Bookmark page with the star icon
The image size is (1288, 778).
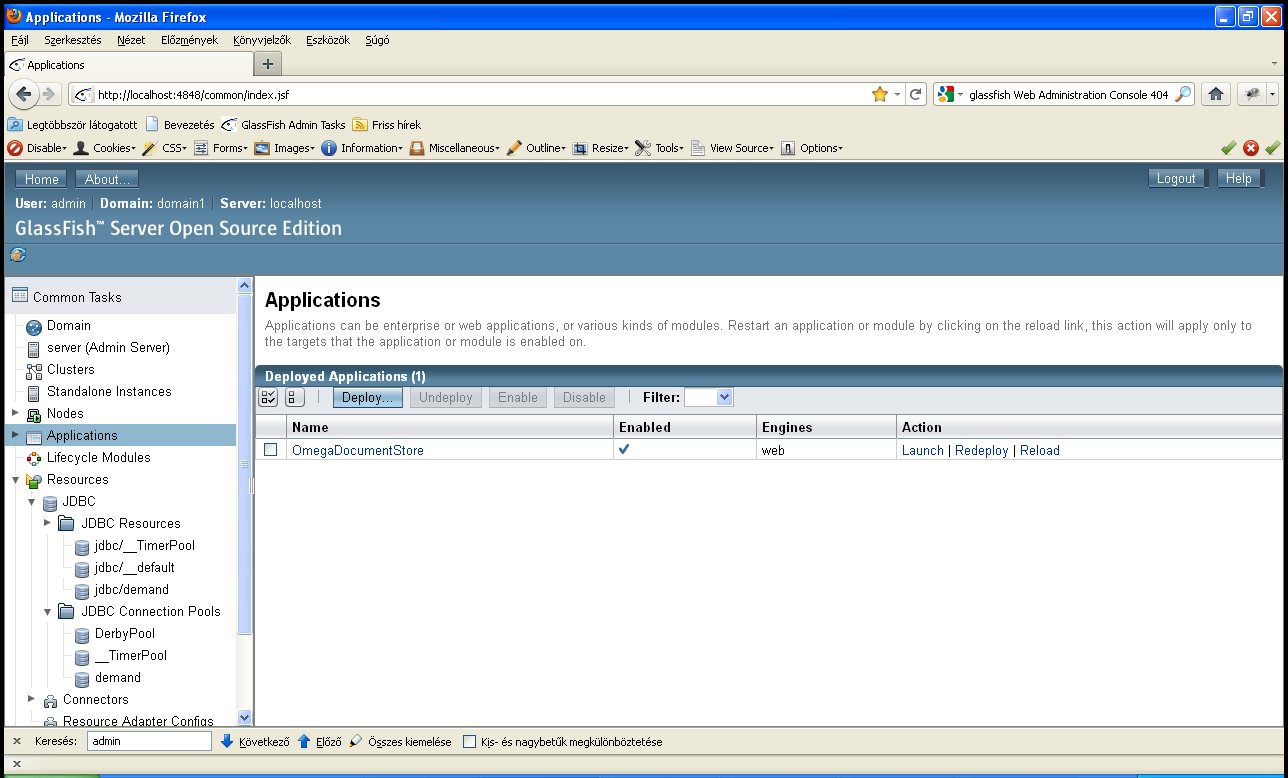[x=880, y=94]
